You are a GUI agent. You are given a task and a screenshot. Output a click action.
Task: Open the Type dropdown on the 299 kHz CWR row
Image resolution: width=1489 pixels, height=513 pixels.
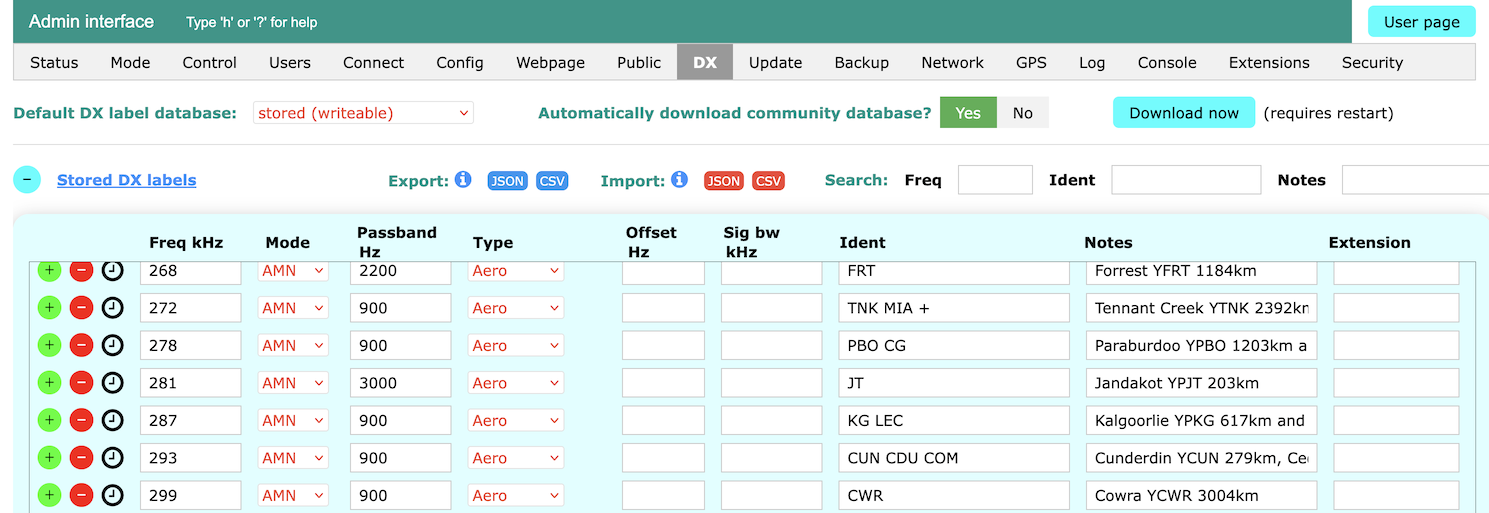pos(516,495)
